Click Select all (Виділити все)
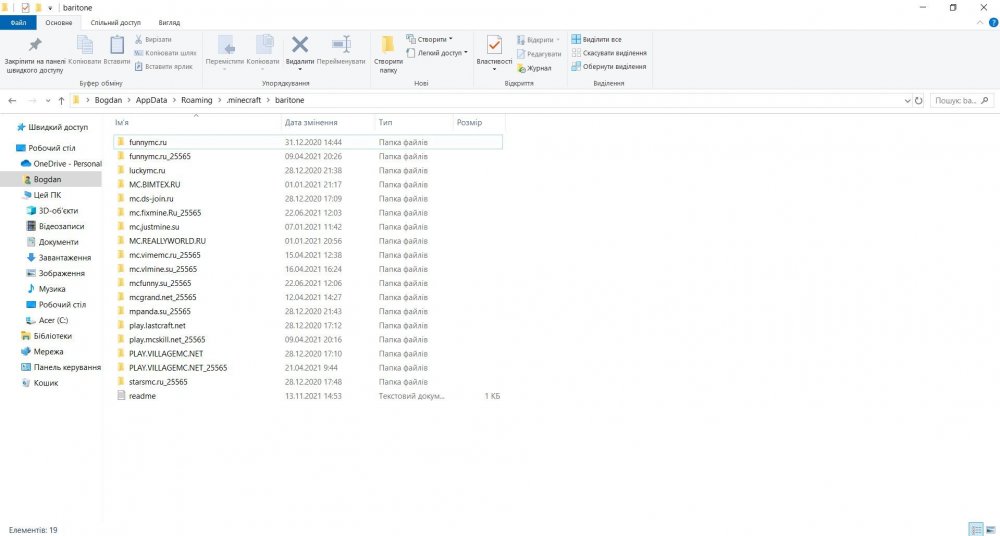This screenshot has height=536, width=1000. pos(596,40)
